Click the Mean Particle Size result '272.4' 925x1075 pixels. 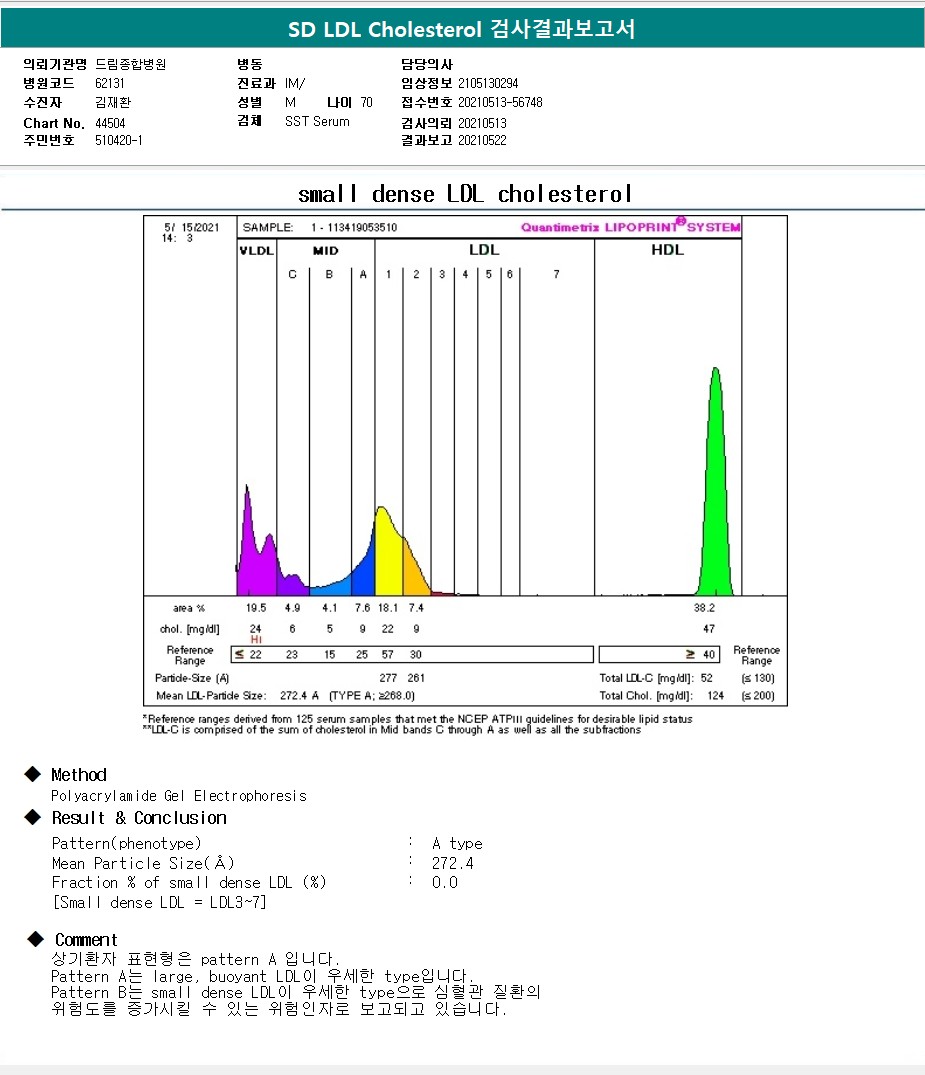(x=453, y=863)
